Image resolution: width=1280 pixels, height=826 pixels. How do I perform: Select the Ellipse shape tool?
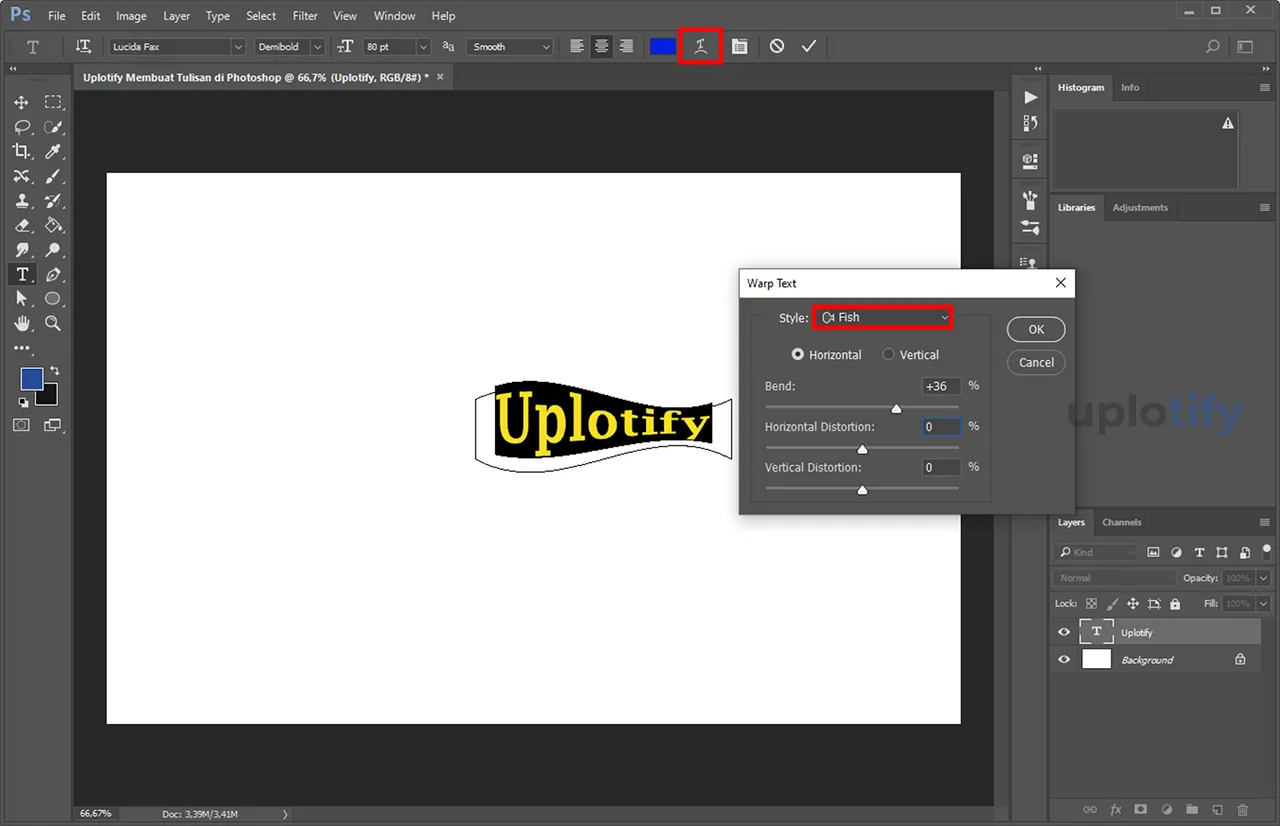point(53,299)
